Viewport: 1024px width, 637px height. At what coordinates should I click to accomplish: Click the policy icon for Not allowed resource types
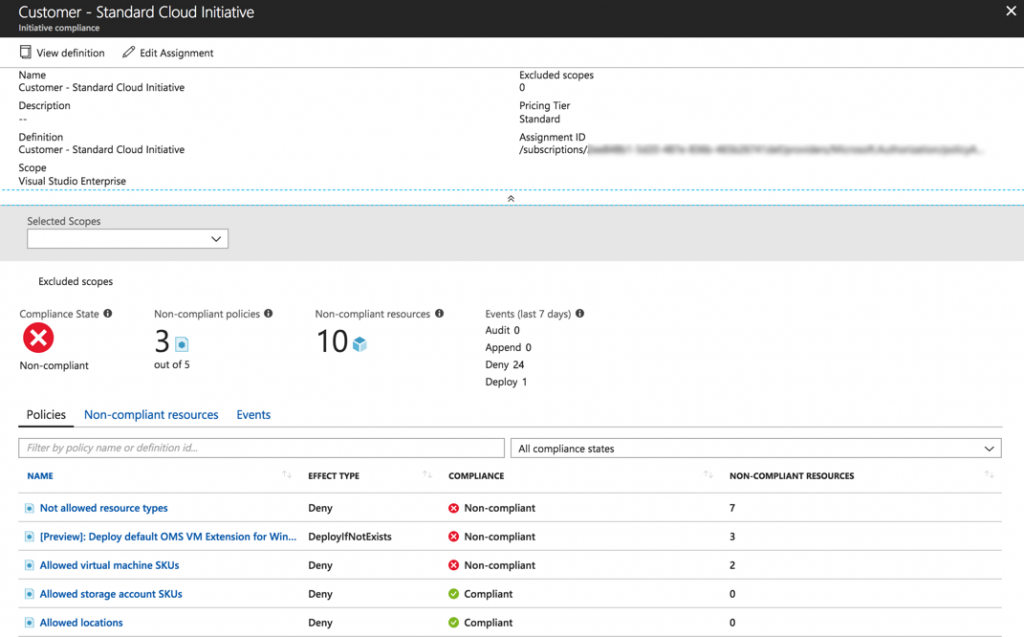29,508
